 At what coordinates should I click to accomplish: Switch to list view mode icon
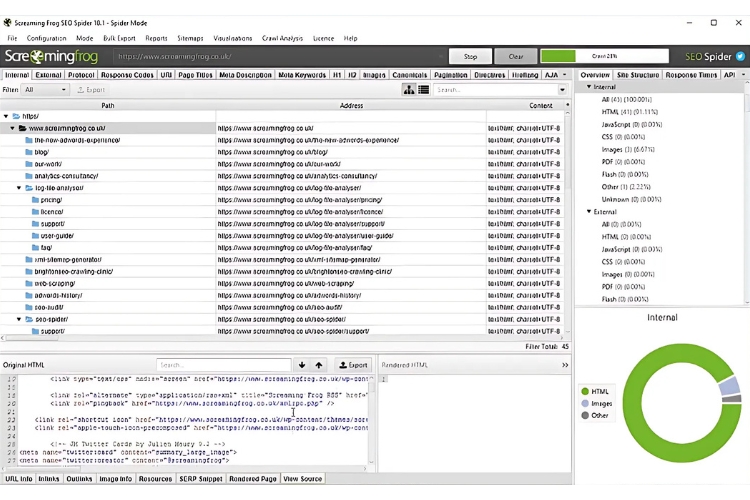point(423,89)
